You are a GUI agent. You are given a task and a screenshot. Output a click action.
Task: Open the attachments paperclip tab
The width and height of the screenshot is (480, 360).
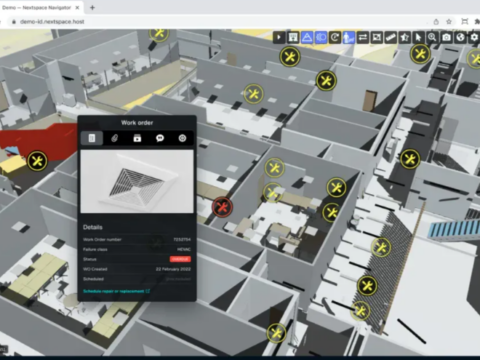tap(114, 138)
